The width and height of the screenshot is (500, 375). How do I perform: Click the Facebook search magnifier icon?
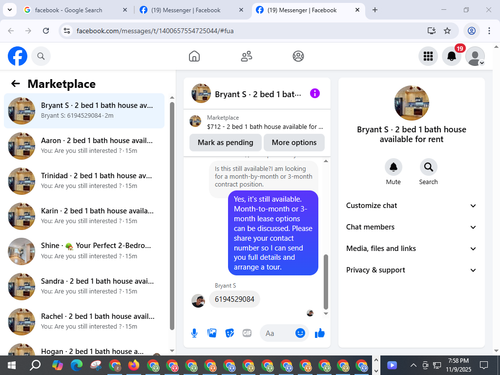[x=41, y=56]
